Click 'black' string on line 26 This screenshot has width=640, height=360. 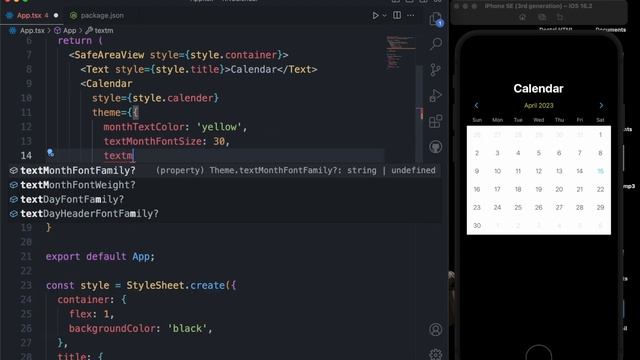click(187, 329)
